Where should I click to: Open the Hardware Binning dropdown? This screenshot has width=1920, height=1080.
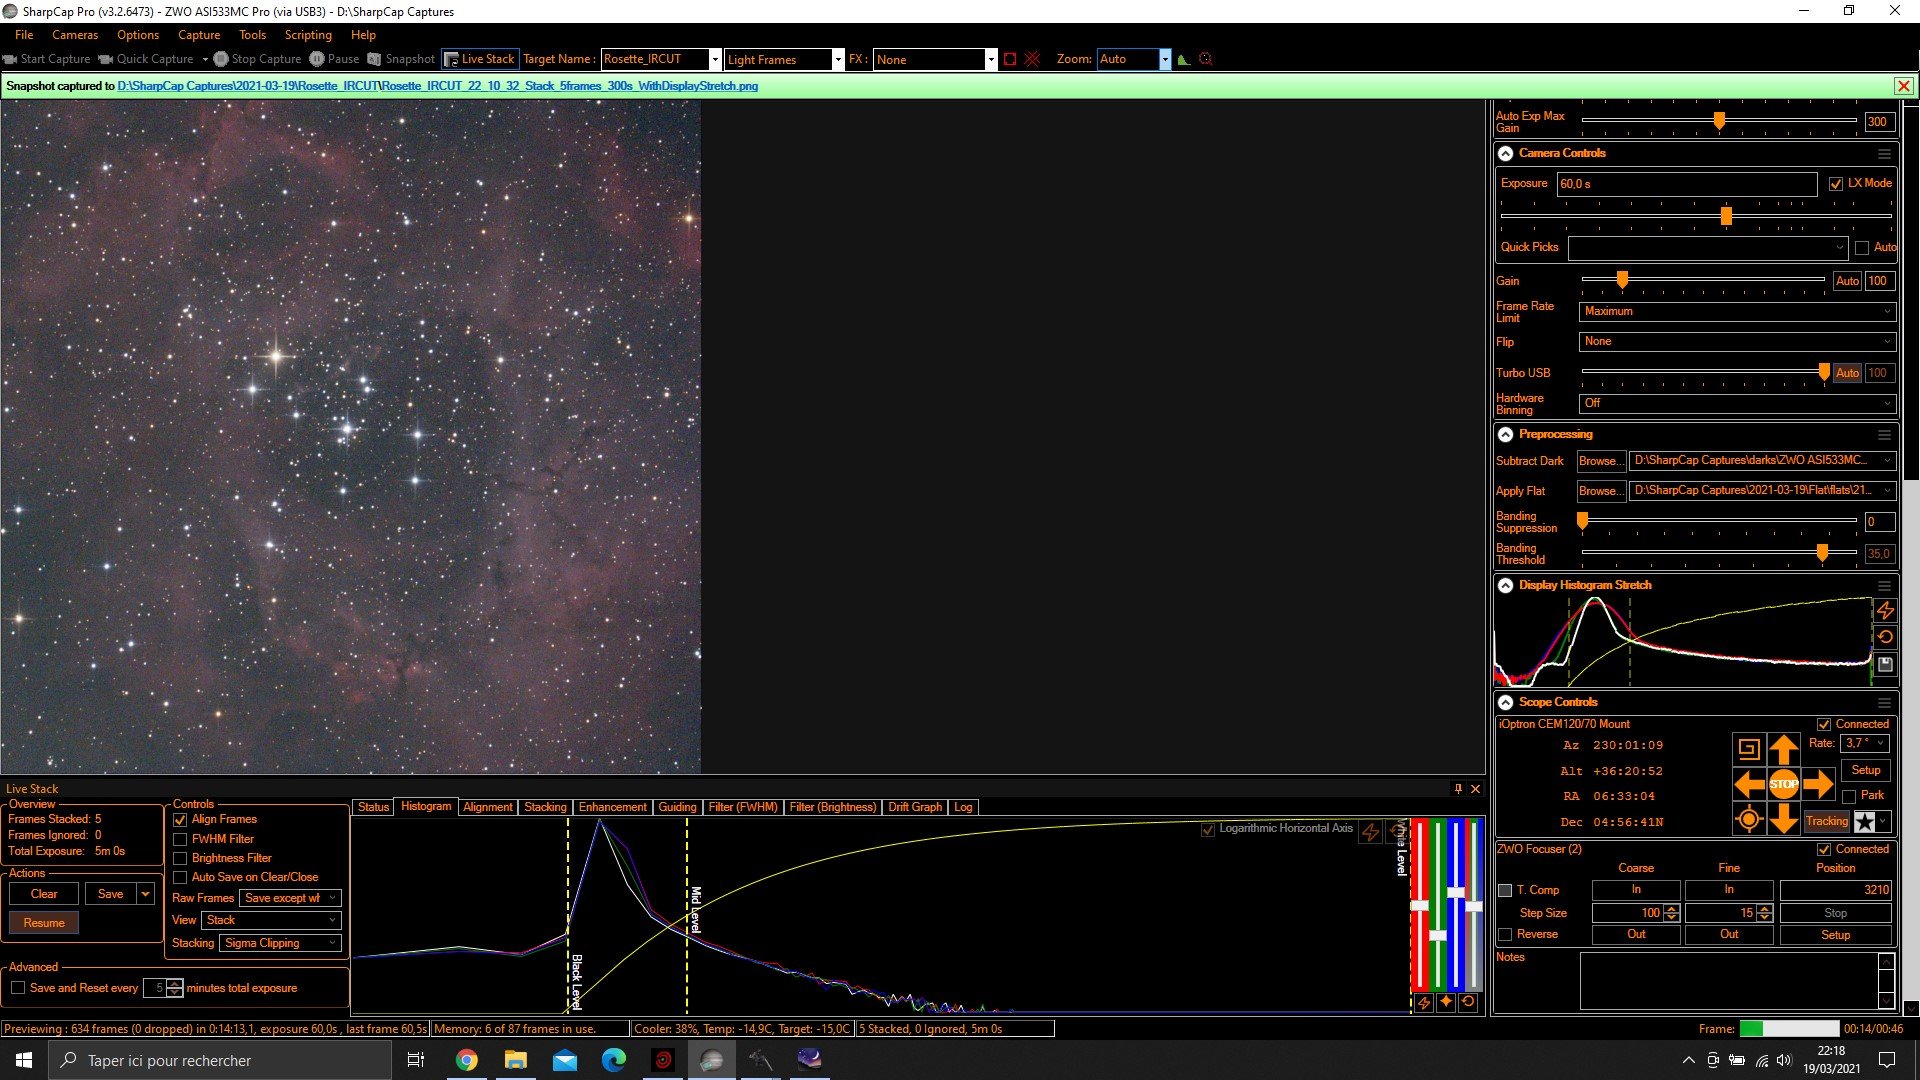click(x=1737, y=403)
